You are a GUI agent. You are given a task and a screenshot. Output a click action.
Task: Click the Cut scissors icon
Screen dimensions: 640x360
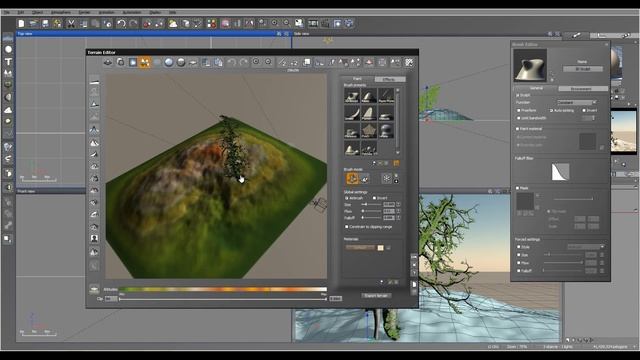tap(71, 24)
